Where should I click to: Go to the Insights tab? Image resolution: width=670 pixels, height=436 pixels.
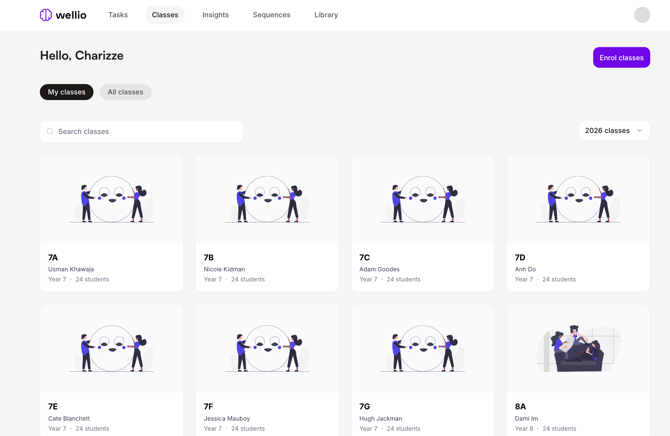point(215,15)
